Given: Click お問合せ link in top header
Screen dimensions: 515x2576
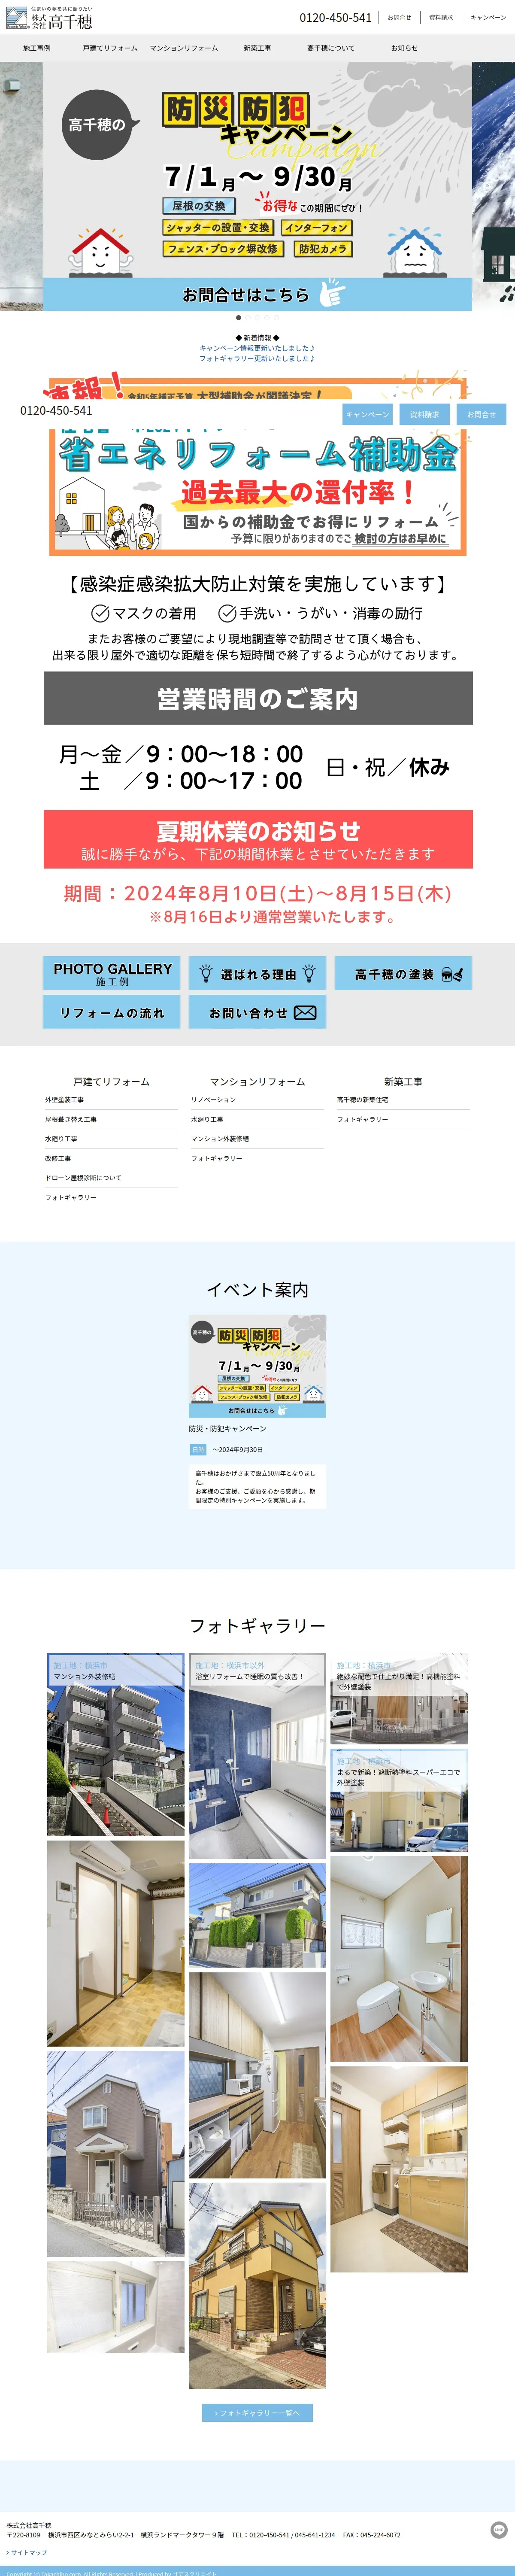Looking at the screenshot, I should pos(399,17).
